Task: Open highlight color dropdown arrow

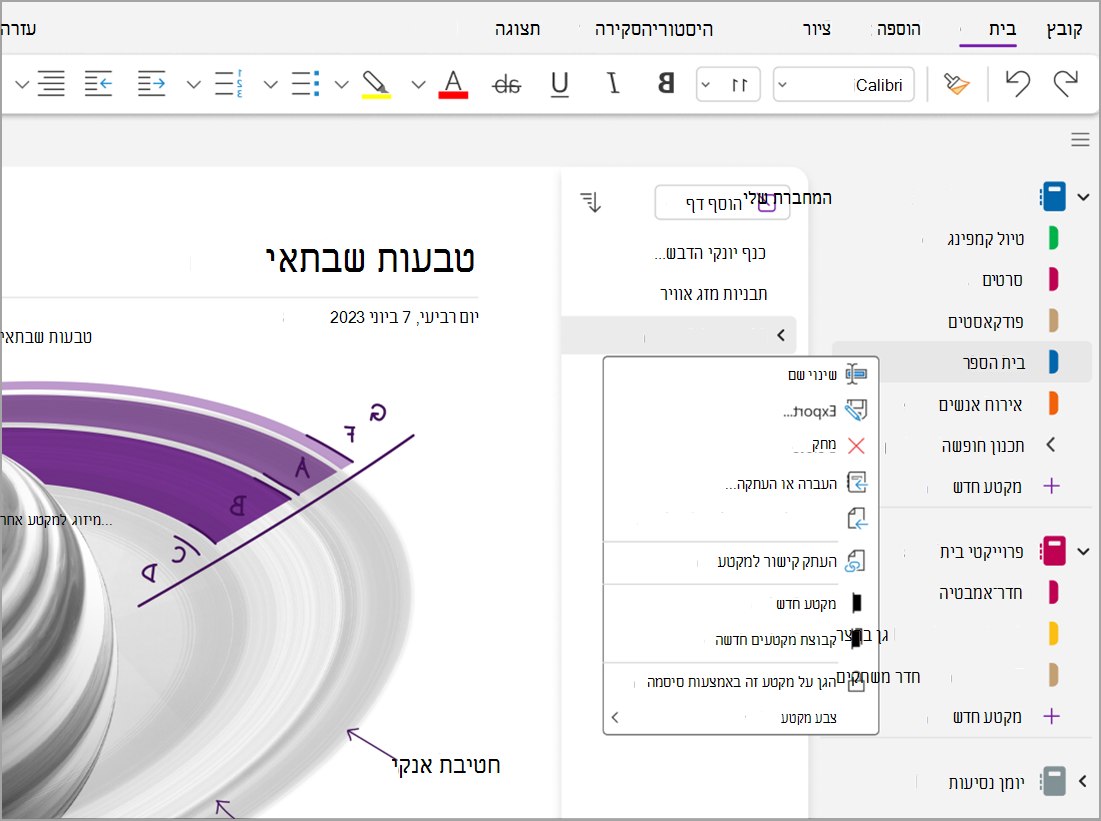Action: point(341,85)
